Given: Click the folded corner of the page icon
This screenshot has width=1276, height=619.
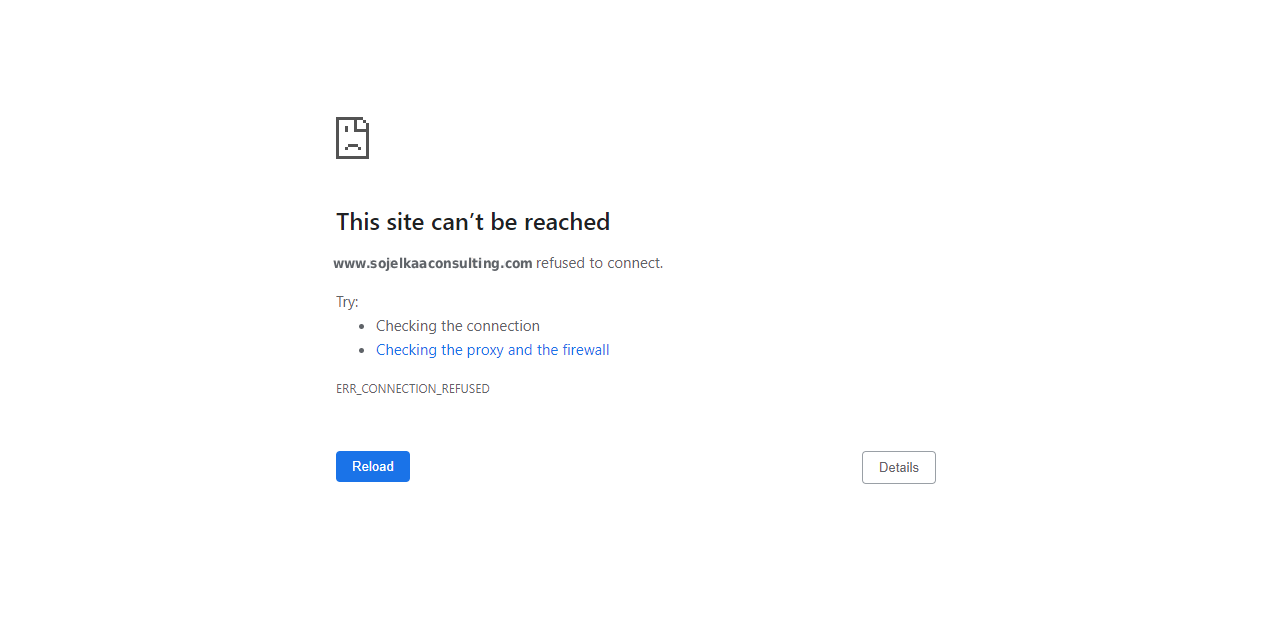Looking at the screenshot, I should click(363, 123).
